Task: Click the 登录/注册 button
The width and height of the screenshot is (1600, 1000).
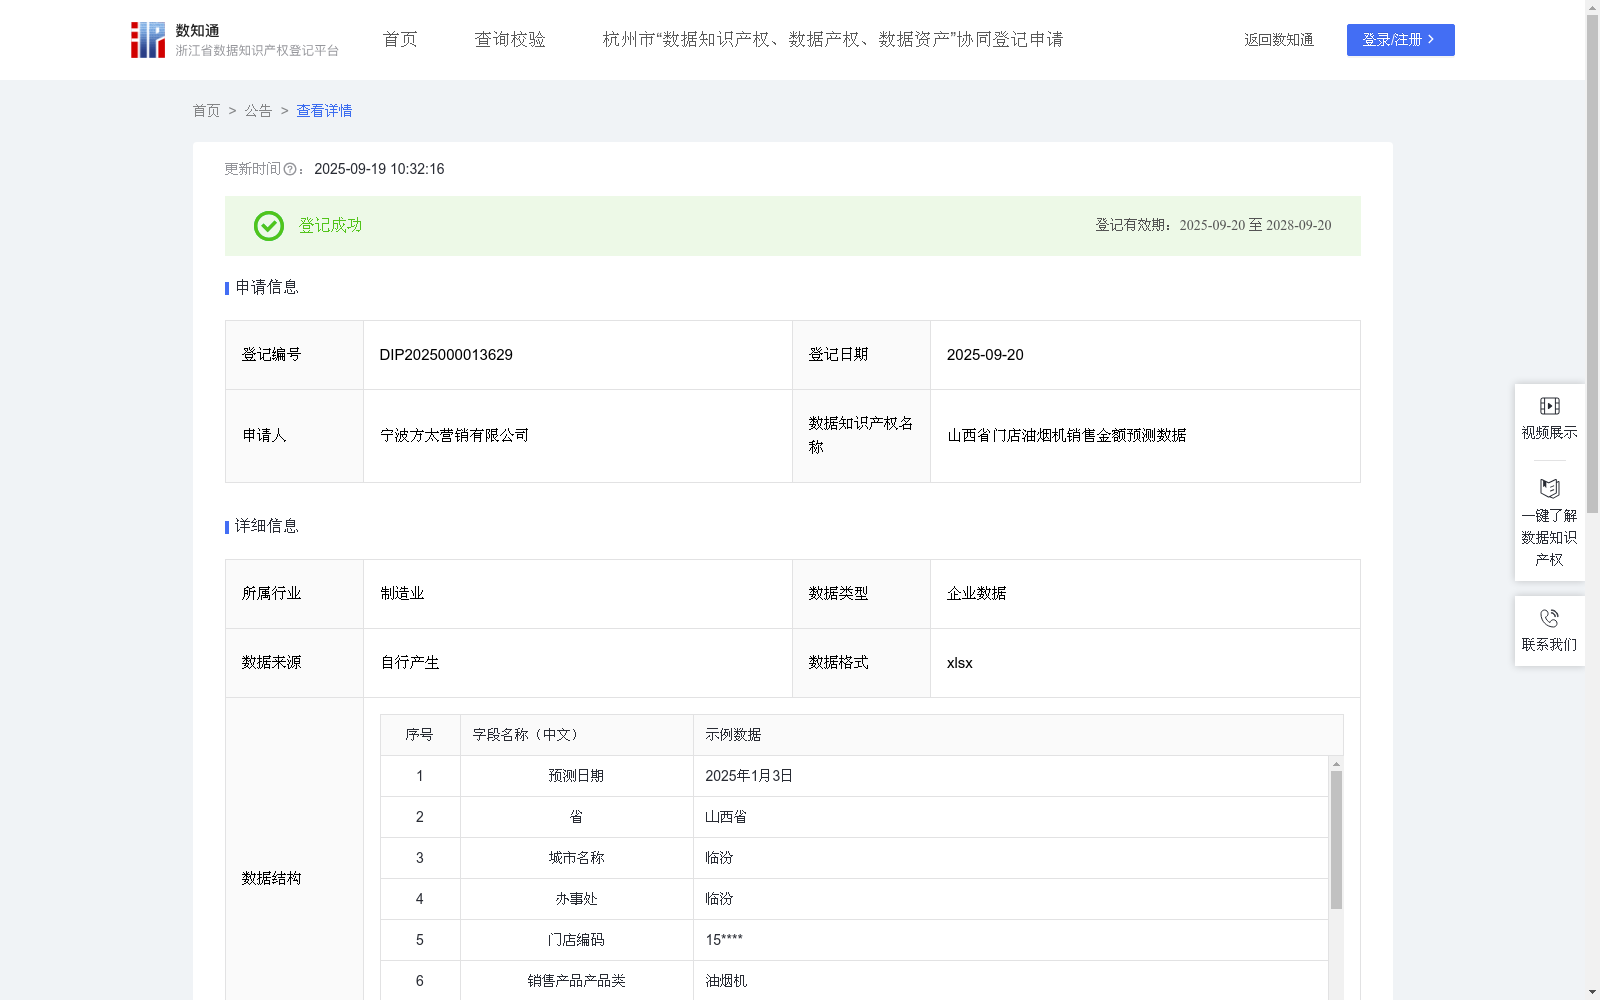Action: pyautogui.click(x=1400, y=40)
